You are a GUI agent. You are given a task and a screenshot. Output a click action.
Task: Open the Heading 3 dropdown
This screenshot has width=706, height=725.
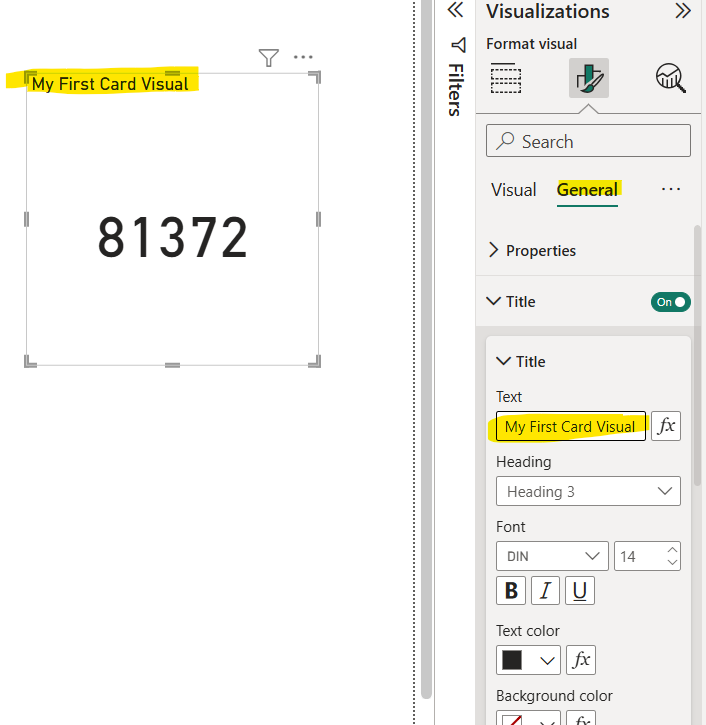[588, 491]
